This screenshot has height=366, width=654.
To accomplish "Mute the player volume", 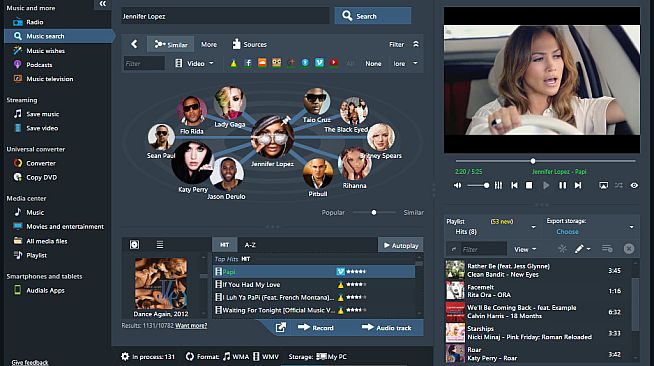I will pos(458,186).
